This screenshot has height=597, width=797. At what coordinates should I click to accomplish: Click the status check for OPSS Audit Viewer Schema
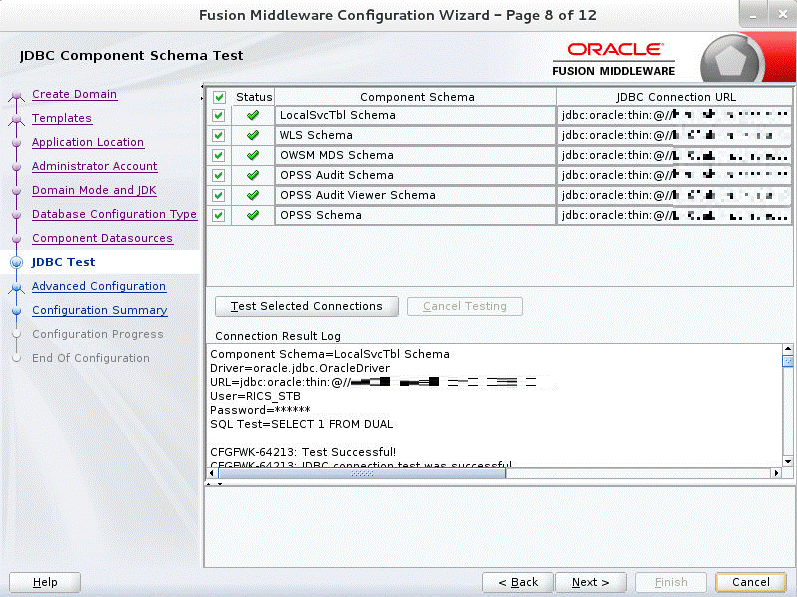(x=253, y=195)
